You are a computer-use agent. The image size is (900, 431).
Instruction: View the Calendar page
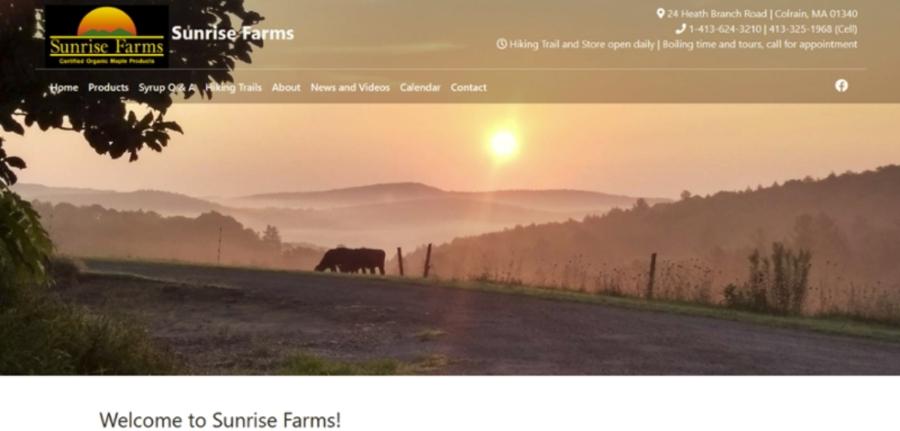tap(420, 87)
